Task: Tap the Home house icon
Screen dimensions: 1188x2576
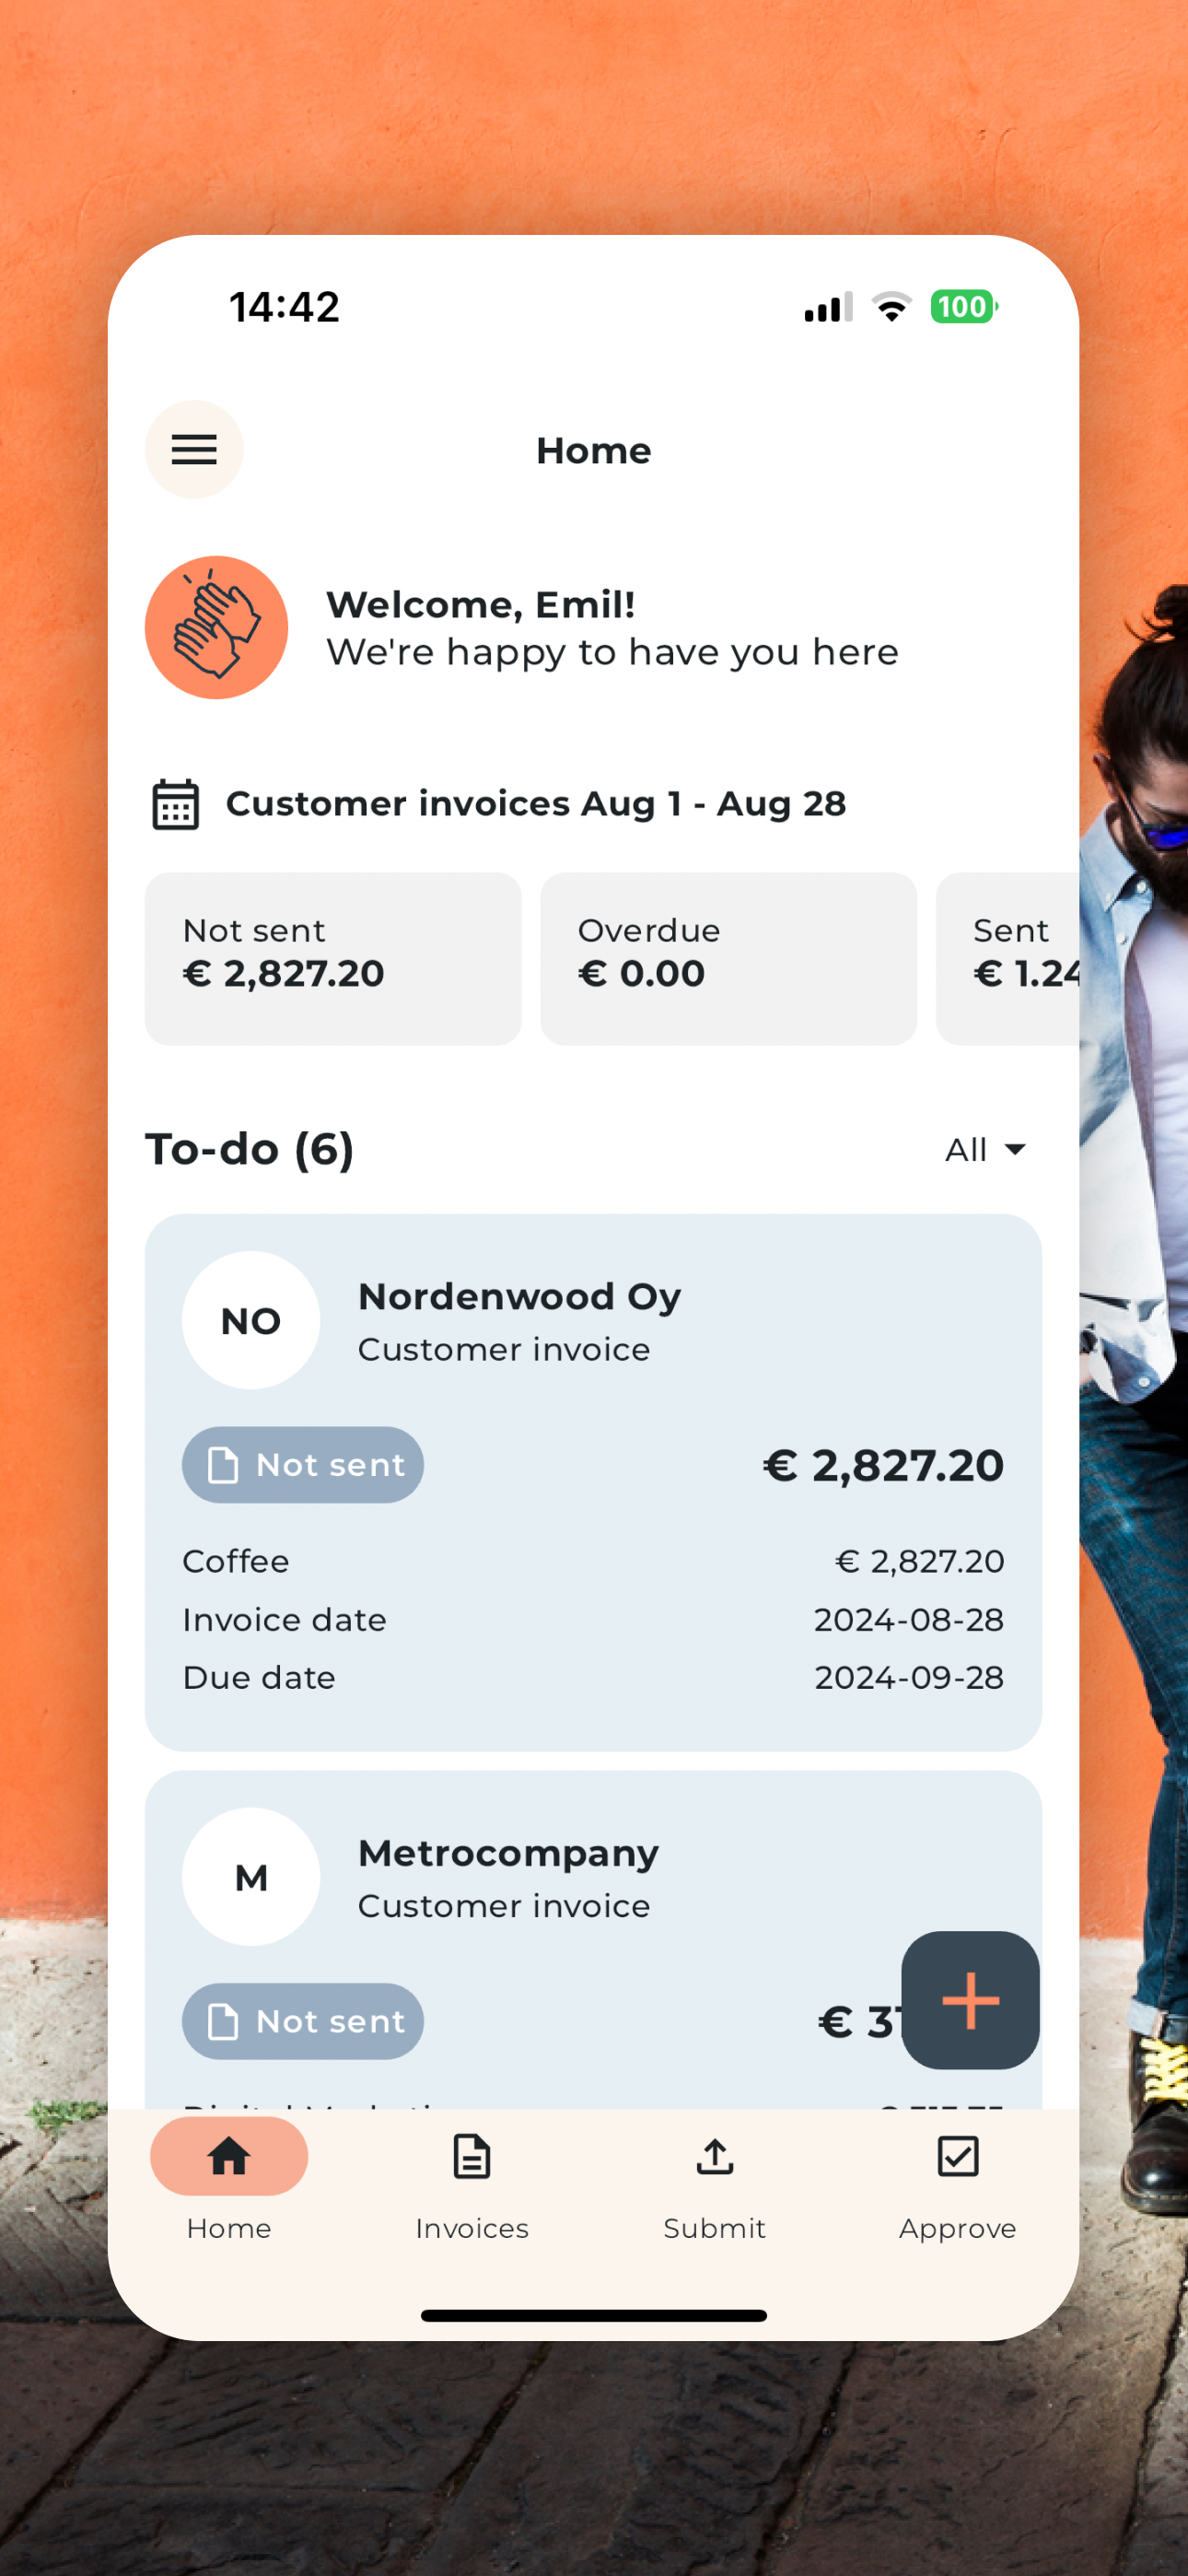Action: tap(229, 2156)
